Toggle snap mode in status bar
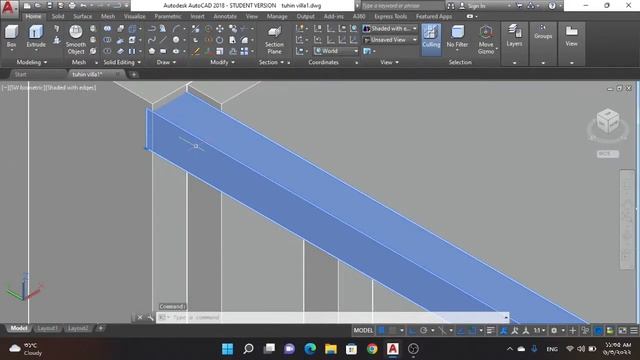640x360 pixels. click(392, 330)
